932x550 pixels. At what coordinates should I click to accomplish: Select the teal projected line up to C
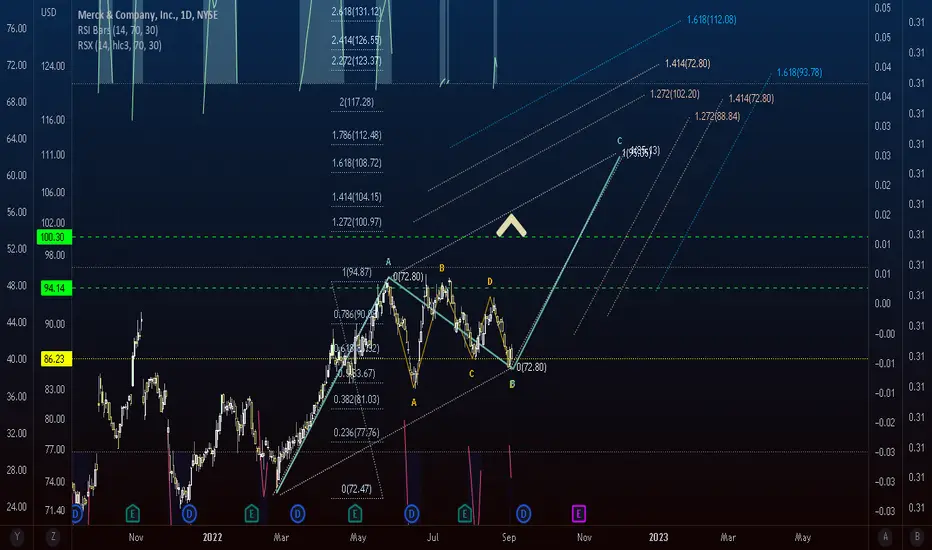(566, 262)
